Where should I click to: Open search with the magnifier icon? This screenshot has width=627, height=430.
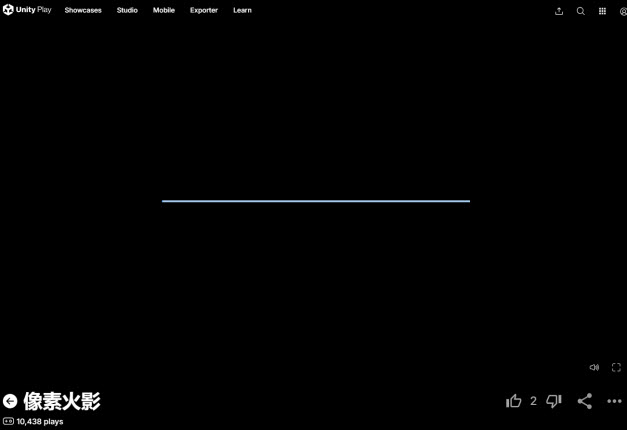(581, 11)
